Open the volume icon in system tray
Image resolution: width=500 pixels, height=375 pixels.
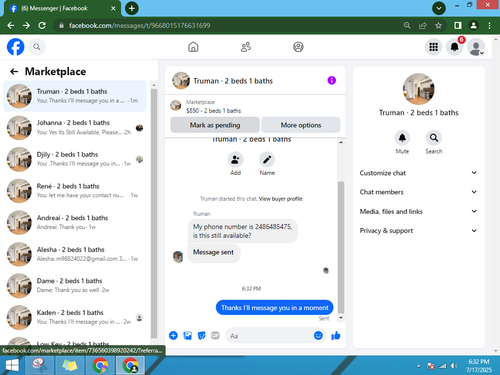[454, 366]
